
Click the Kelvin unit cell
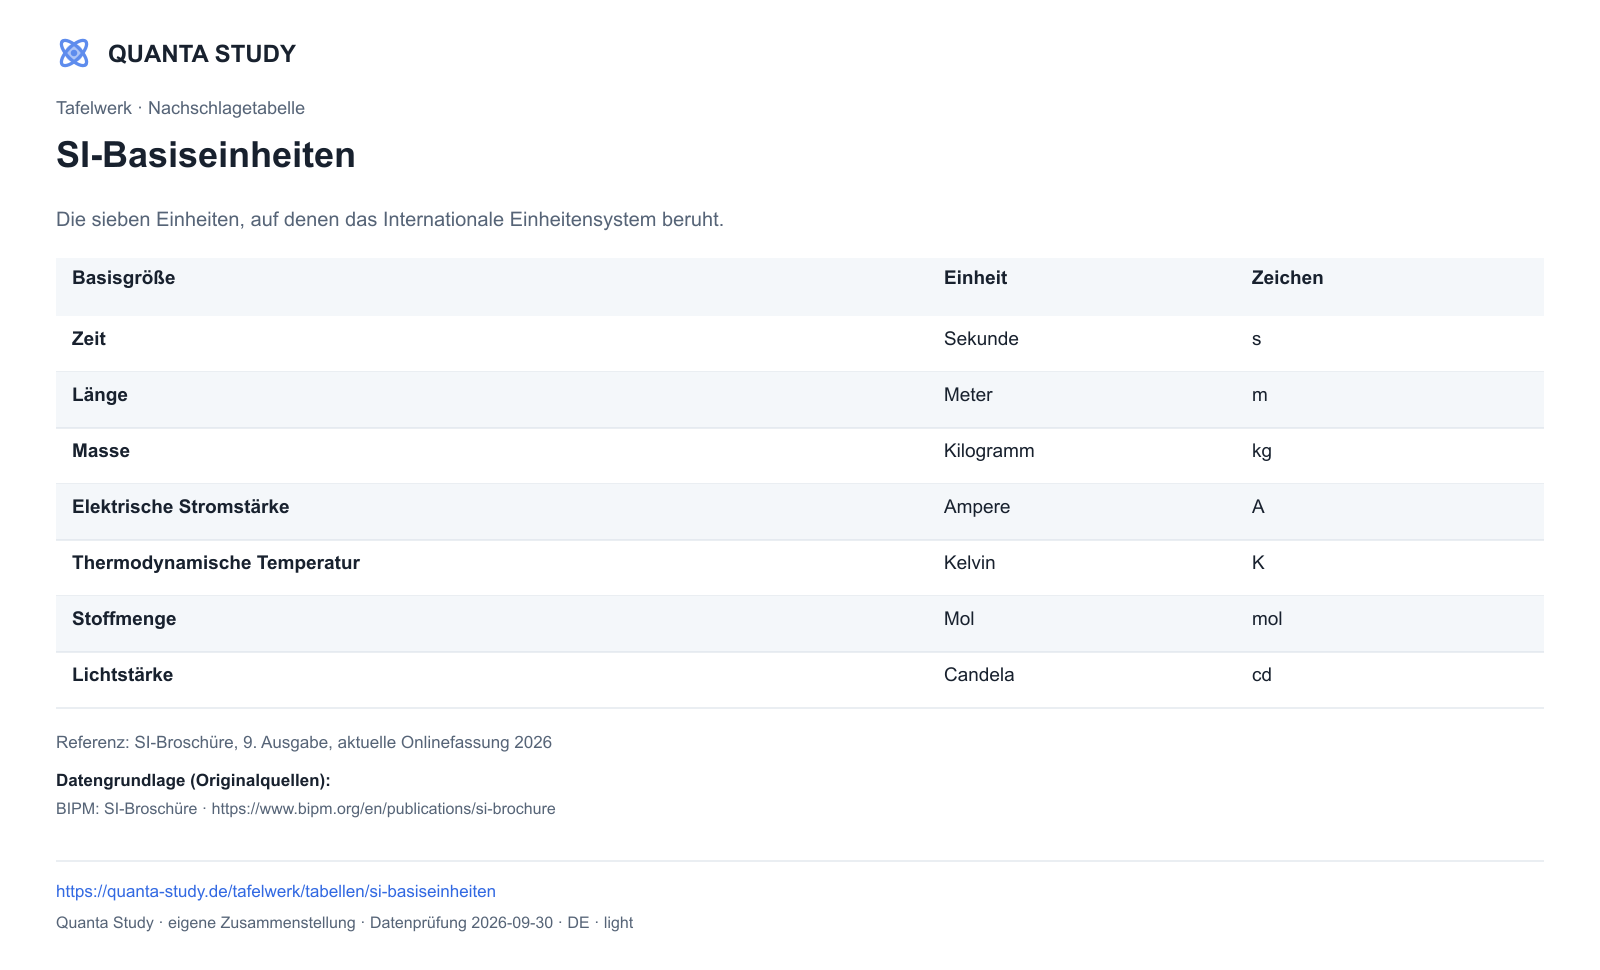pos(970,563)
